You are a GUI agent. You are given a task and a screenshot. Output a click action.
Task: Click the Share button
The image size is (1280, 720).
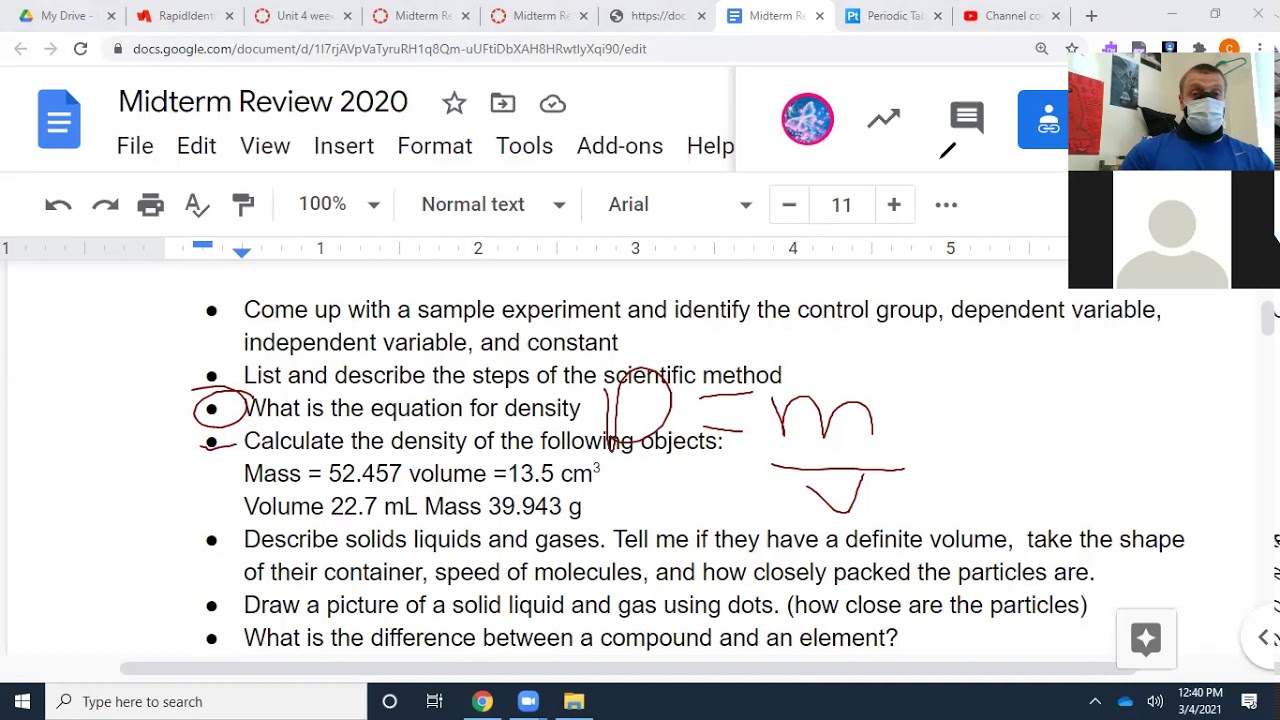1043,119
